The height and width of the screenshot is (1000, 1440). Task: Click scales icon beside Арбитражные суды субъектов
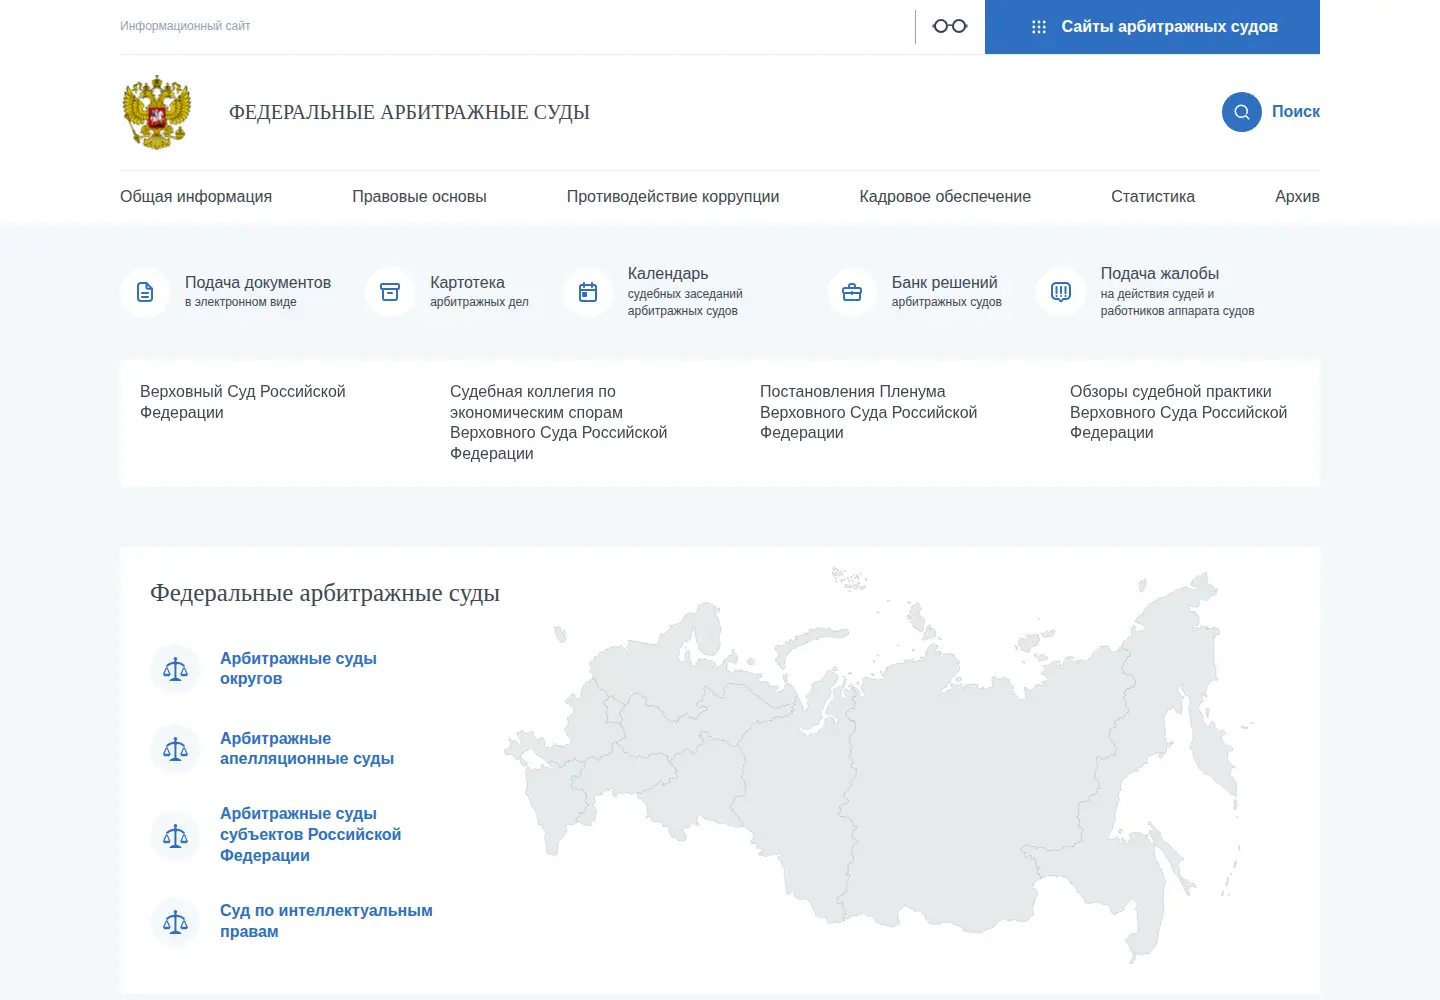[175, 835]
